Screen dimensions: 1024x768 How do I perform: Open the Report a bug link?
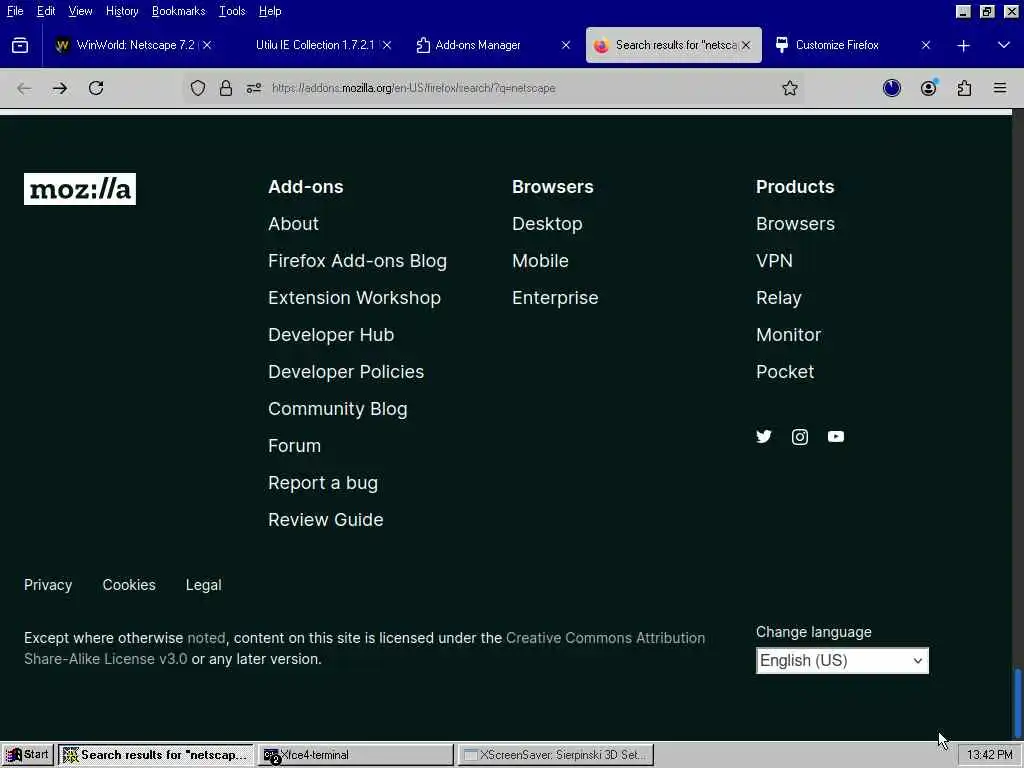[323, 483]
